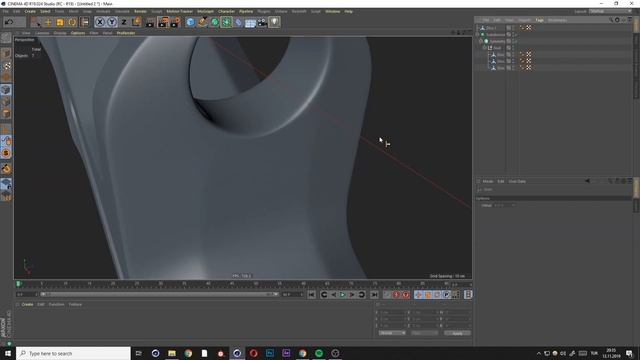Add a Cube primitive object
Screen dimensions: 640x360
pos(190,22)
